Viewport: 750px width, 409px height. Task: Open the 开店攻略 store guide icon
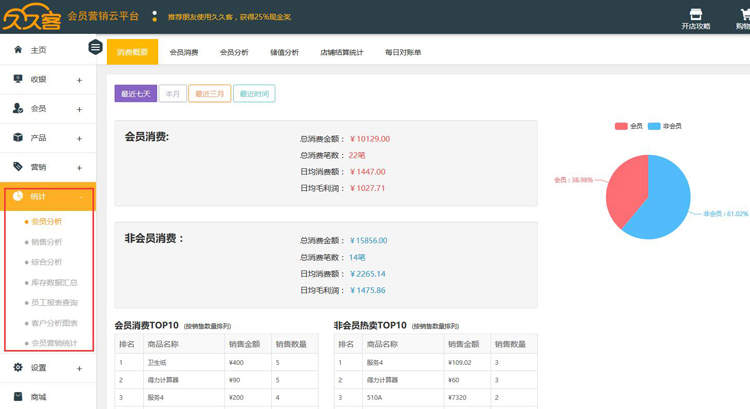pyautogui.click(x=696, y=14)
